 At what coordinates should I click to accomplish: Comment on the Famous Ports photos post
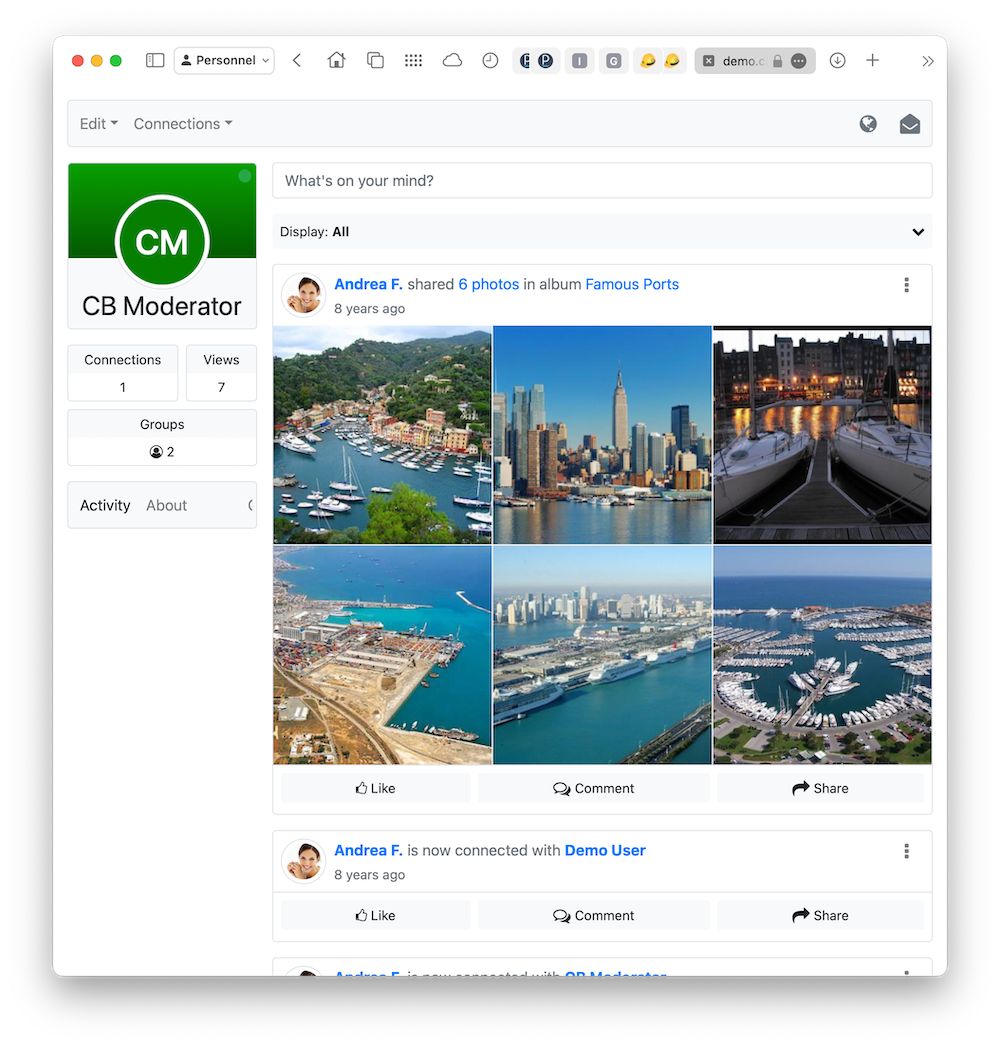point(594,788)
